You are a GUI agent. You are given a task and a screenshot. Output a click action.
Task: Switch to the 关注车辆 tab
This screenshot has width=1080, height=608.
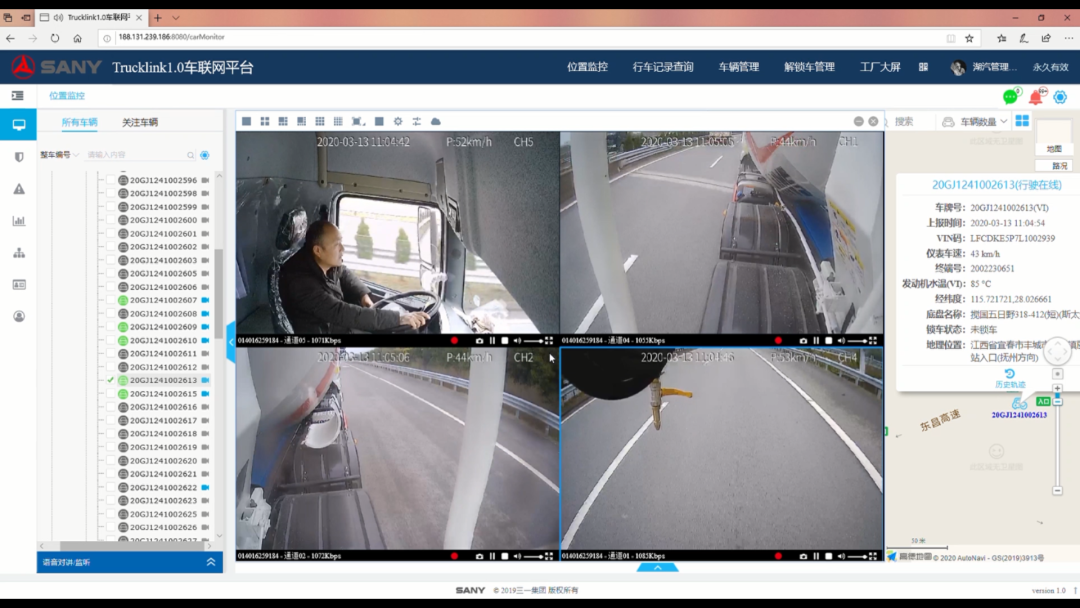(139, 122)
